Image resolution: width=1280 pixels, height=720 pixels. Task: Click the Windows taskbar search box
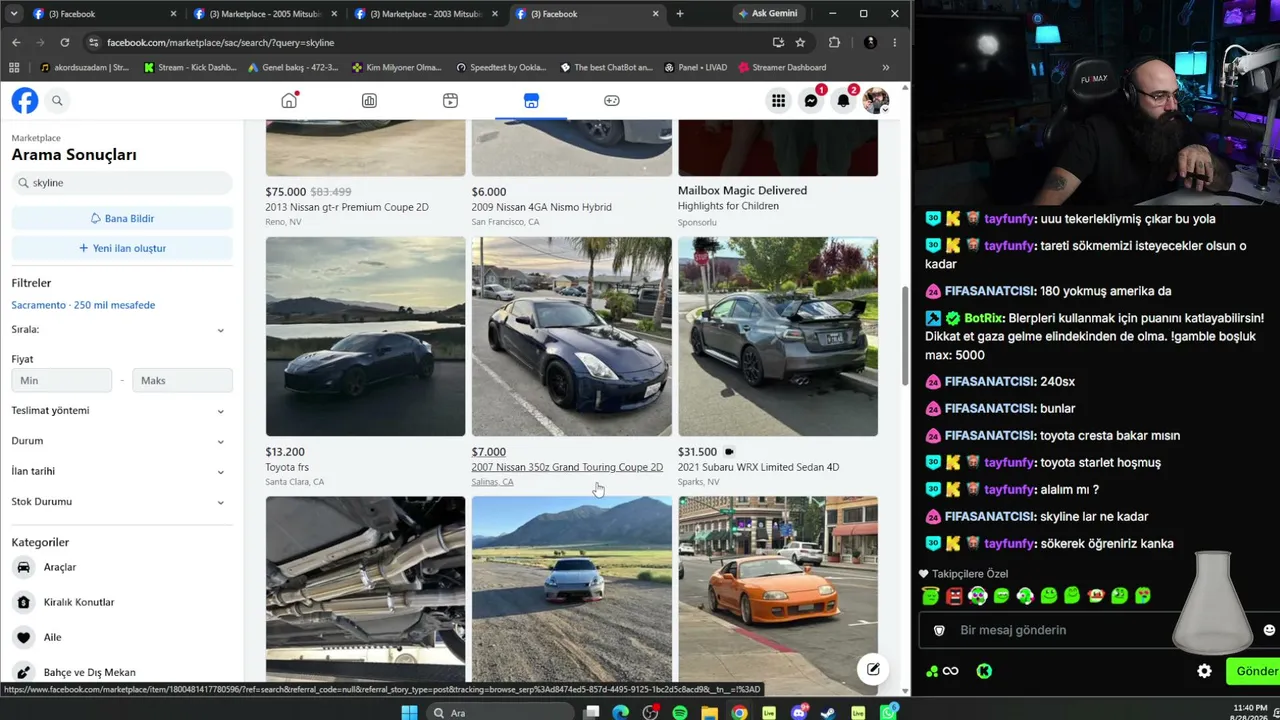point(502,712)
